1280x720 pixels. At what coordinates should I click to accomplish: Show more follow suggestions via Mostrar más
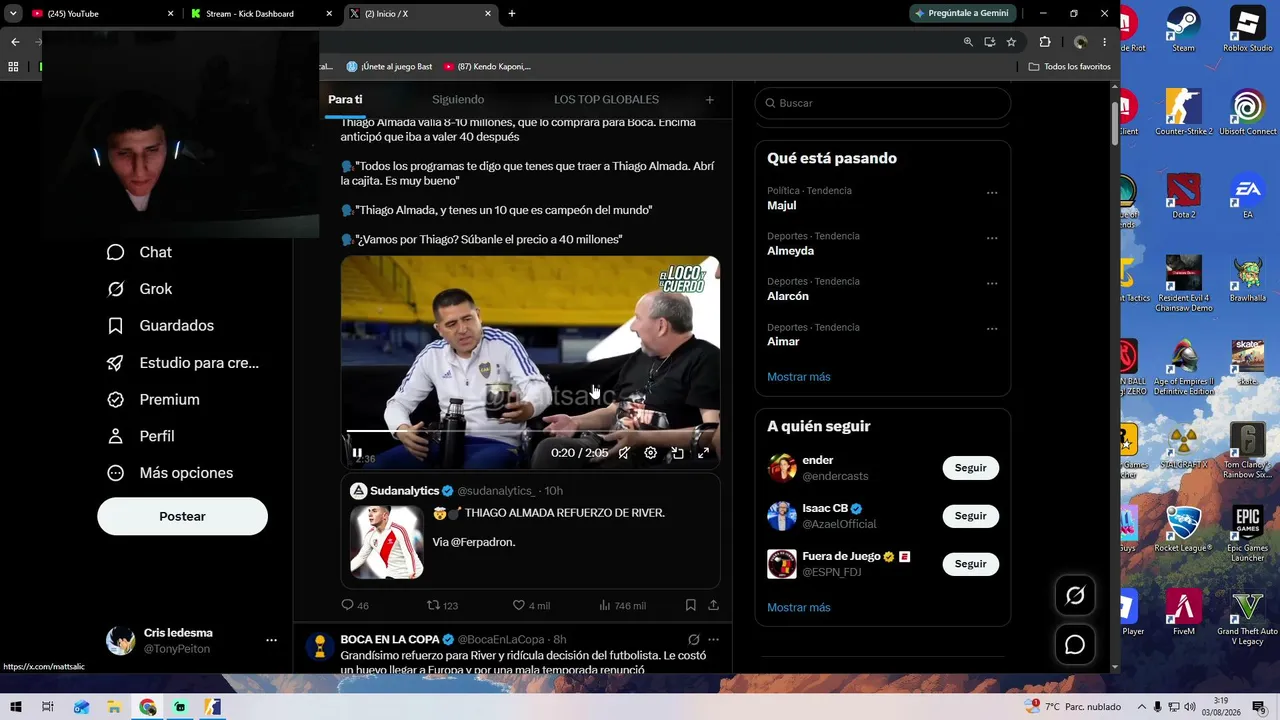(x=799, y=608)
